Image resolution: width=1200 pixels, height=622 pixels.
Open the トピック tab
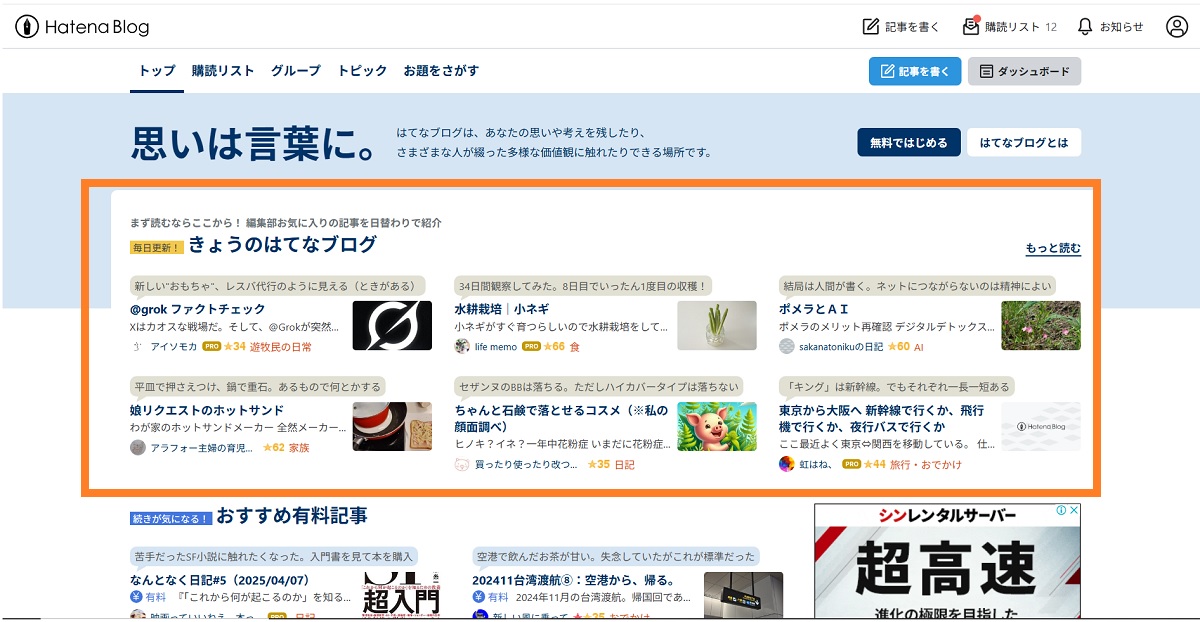tap(362, 71)
